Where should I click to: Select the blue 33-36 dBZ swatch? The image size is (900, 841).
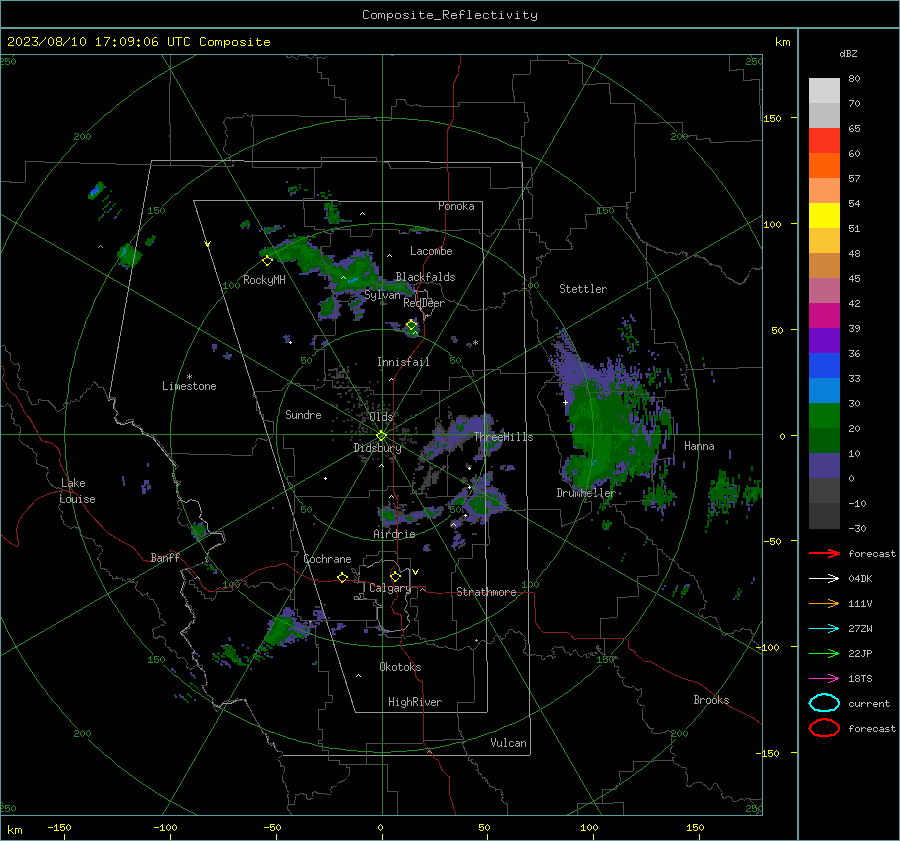[x=824, y=366]
